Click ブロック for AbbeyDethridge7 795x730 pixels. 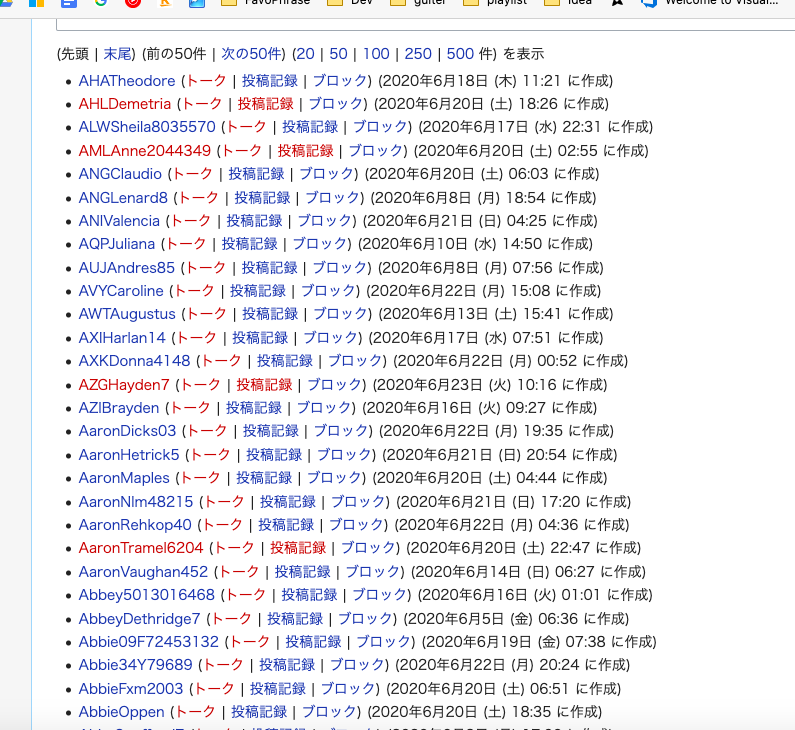pyautogui.click(x=365, y=618)
